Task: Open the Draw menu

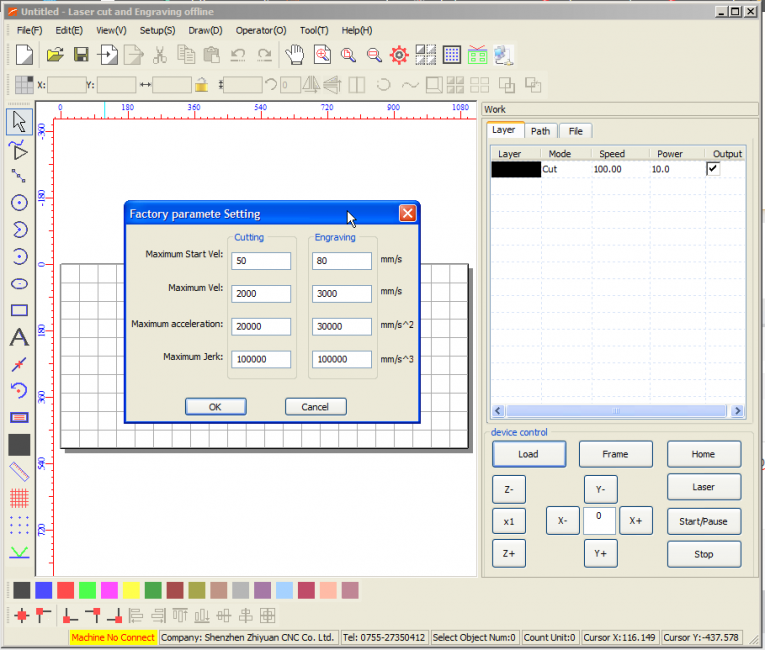Action: coord(205,30)
